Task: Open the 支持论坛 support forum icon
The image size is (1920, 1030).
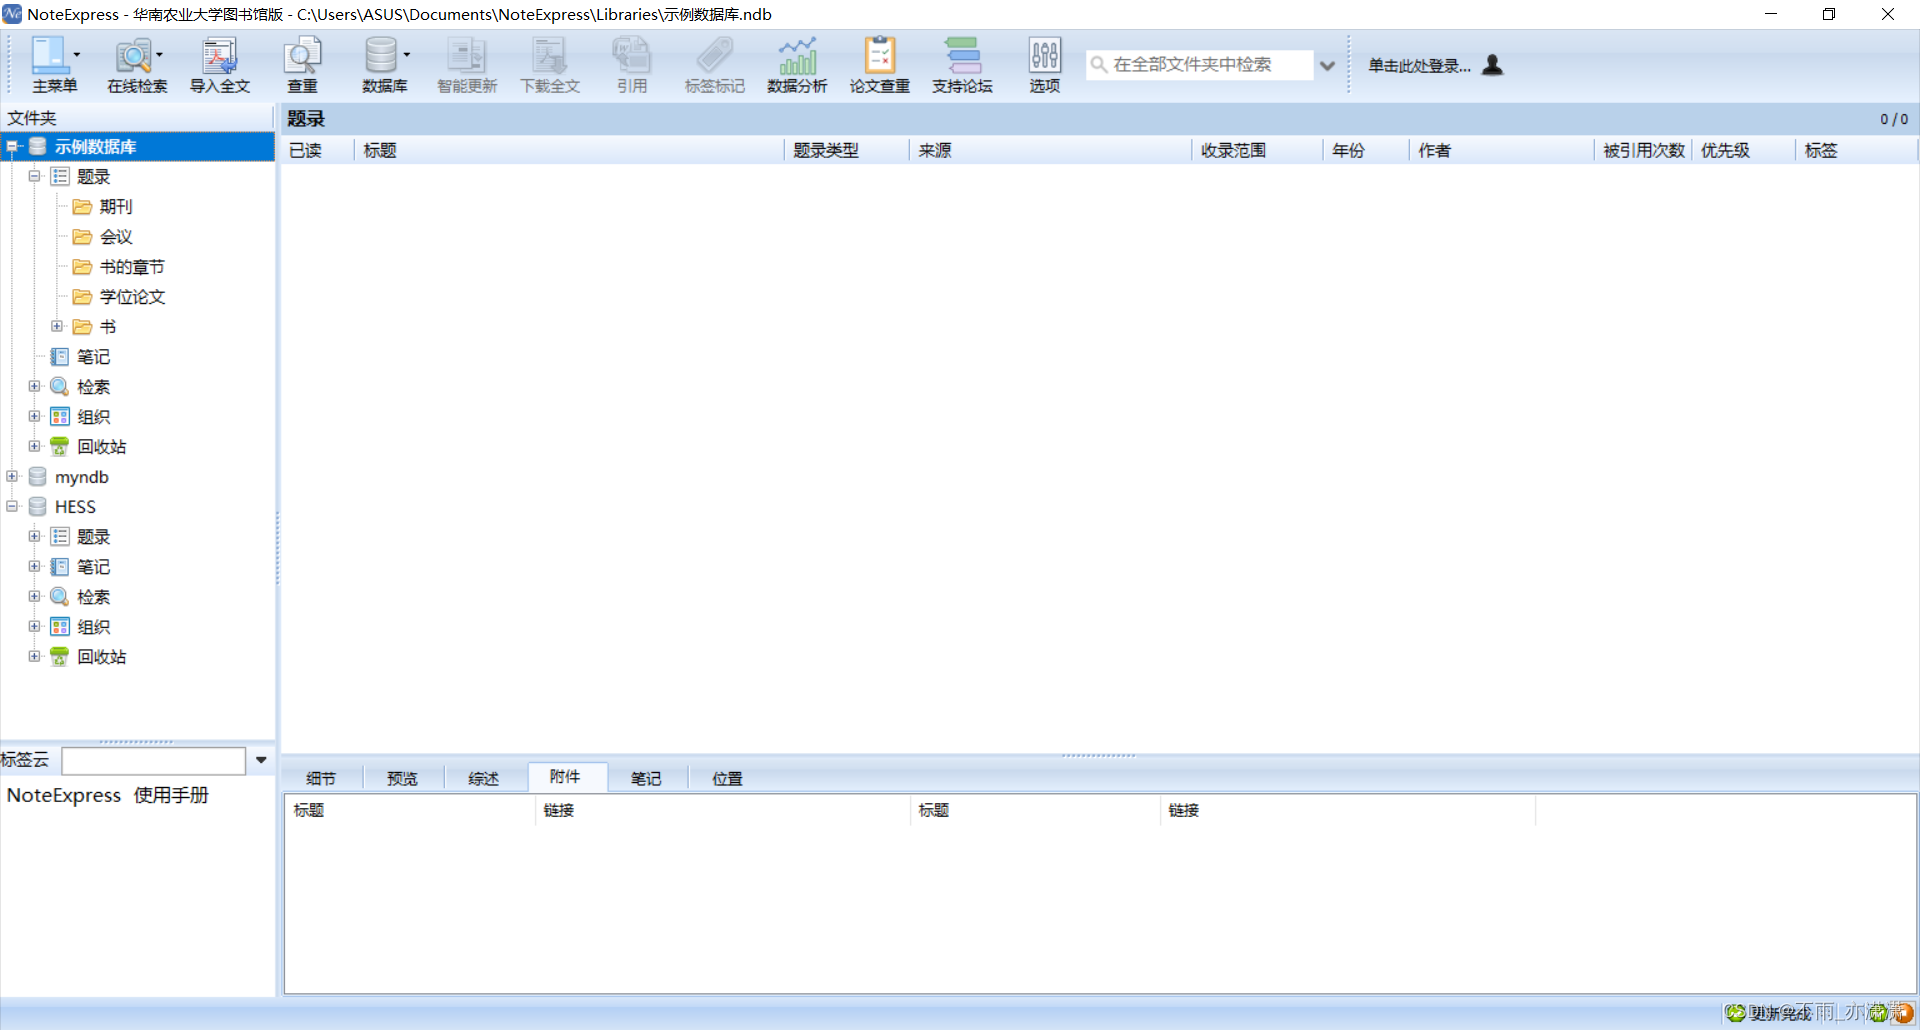Action: point(963,57)
